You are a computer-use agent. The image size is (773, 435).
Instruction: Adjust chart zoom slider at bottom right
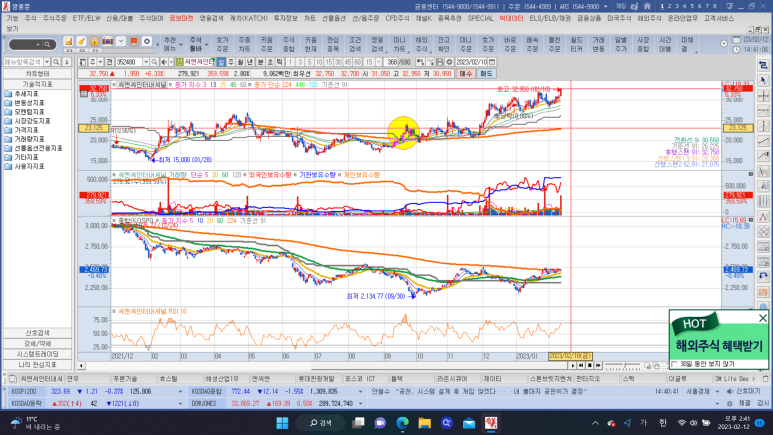[623, 365]
